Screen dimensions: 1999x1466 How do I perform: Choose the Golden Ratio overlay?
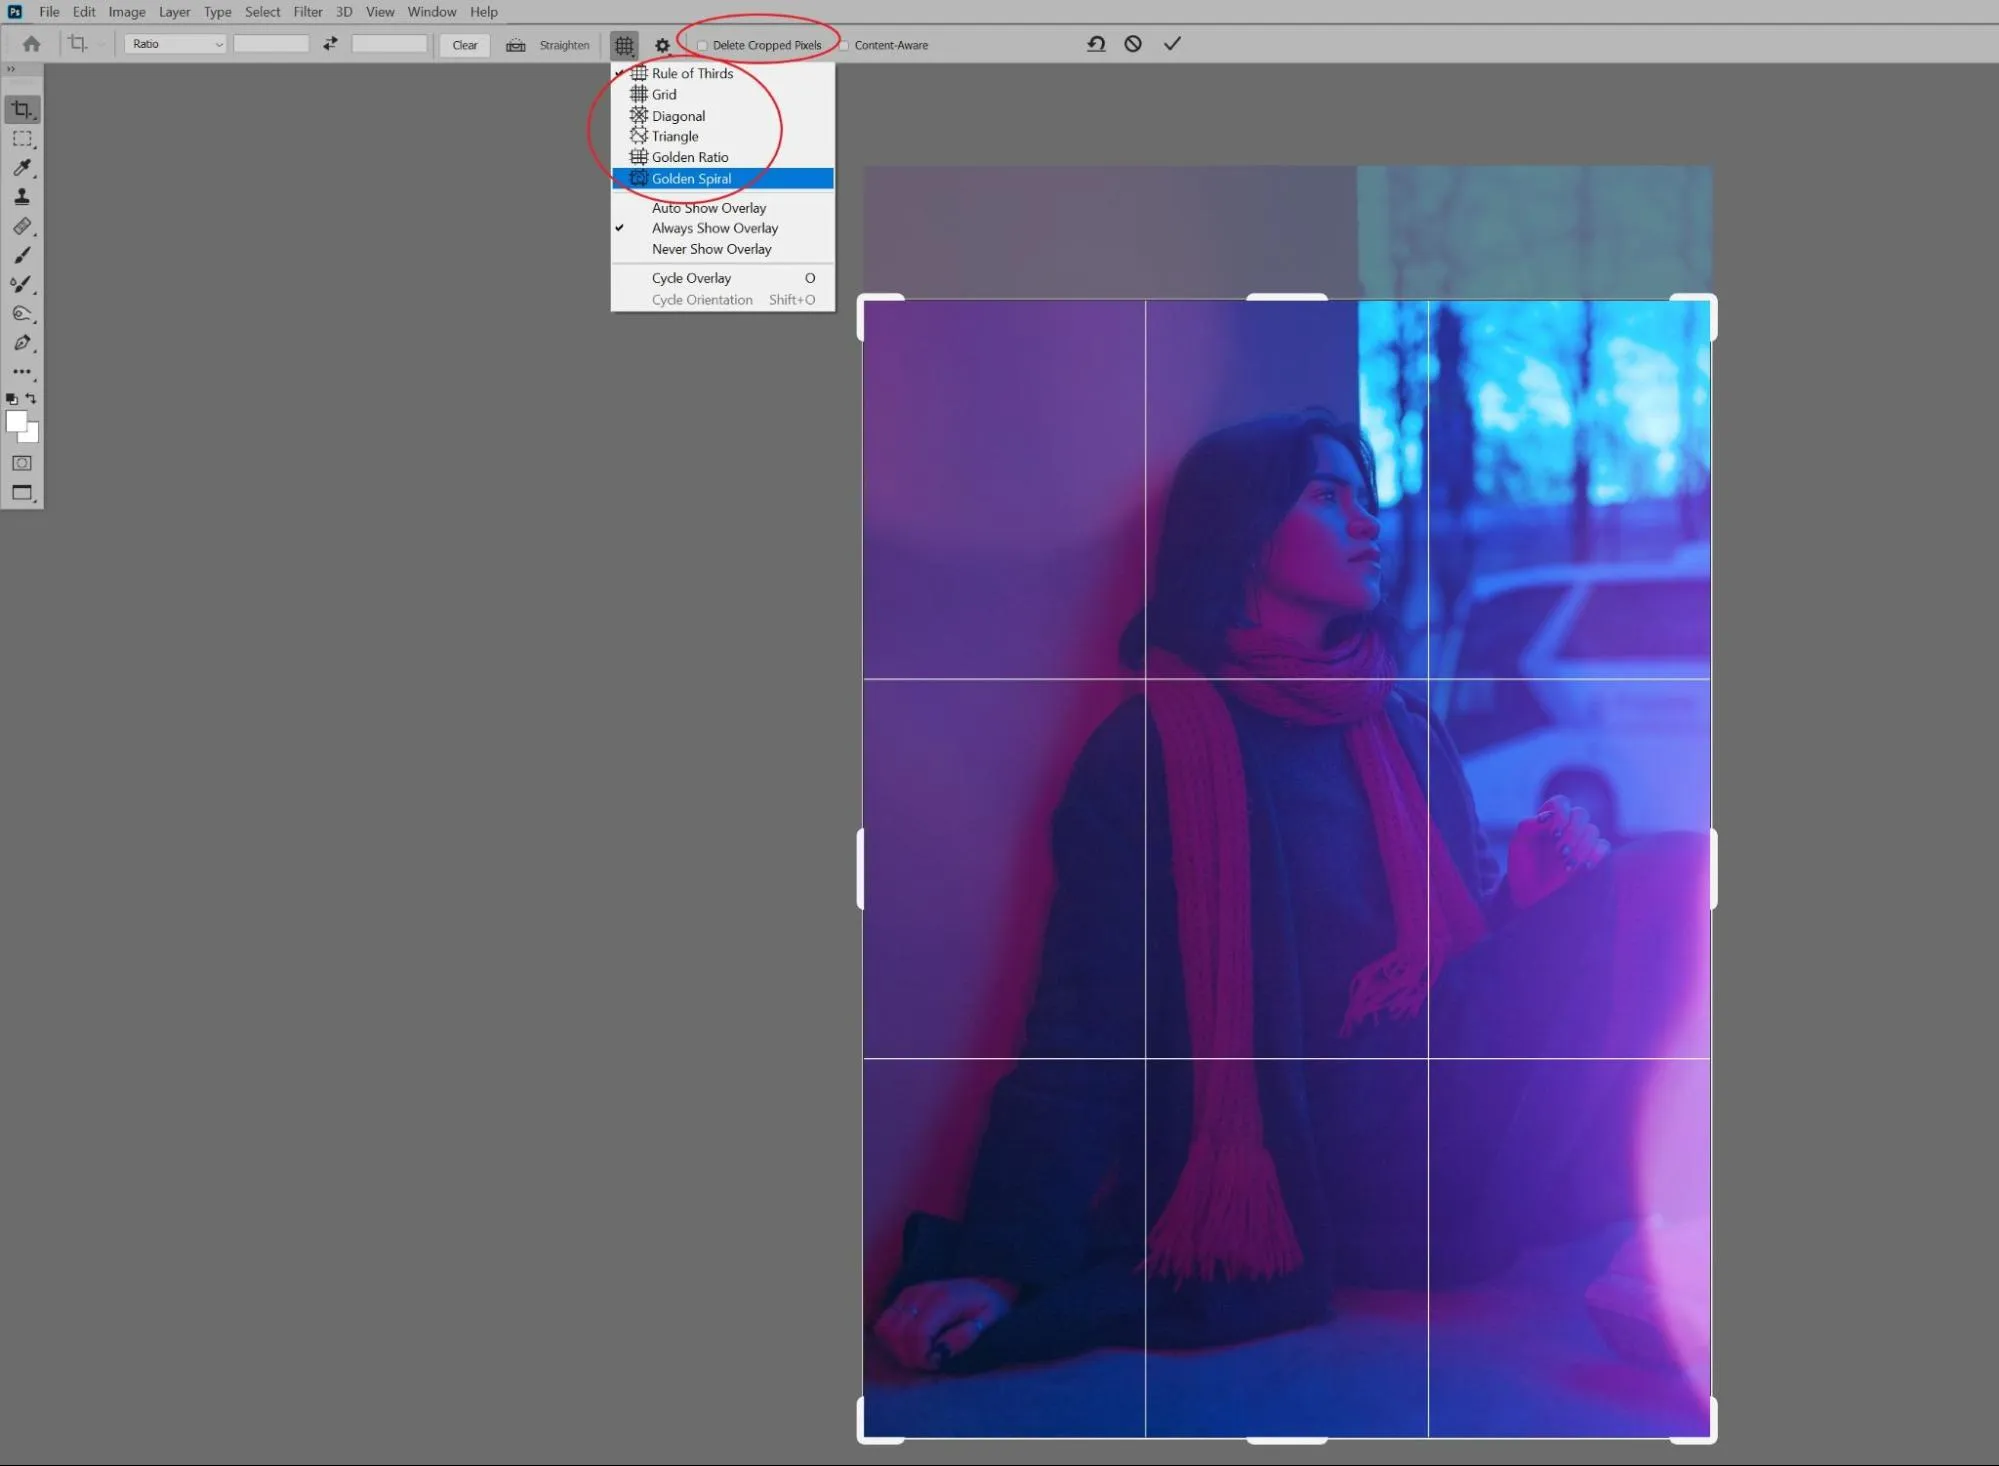(x=723, y=158)
